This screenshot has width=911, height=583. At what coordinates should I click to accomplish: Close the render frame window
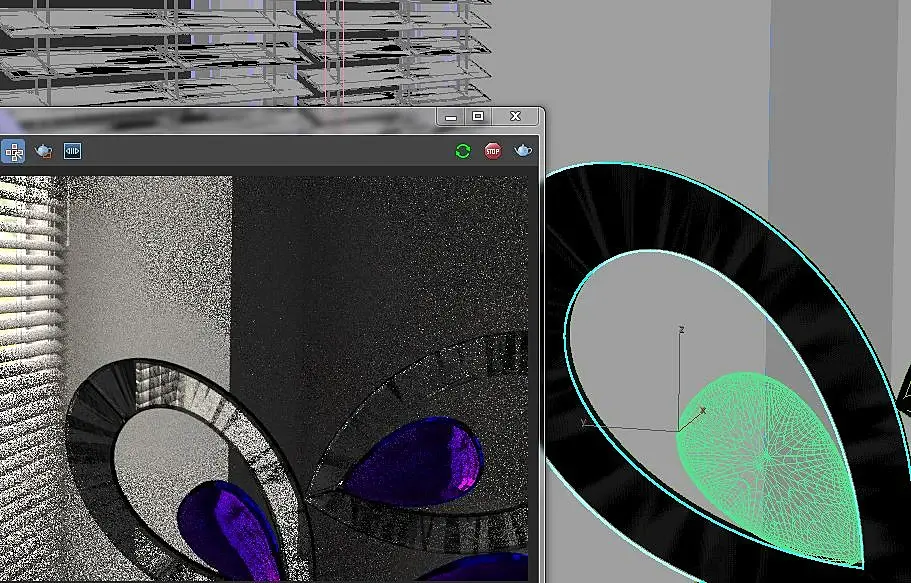pos(515,116)
